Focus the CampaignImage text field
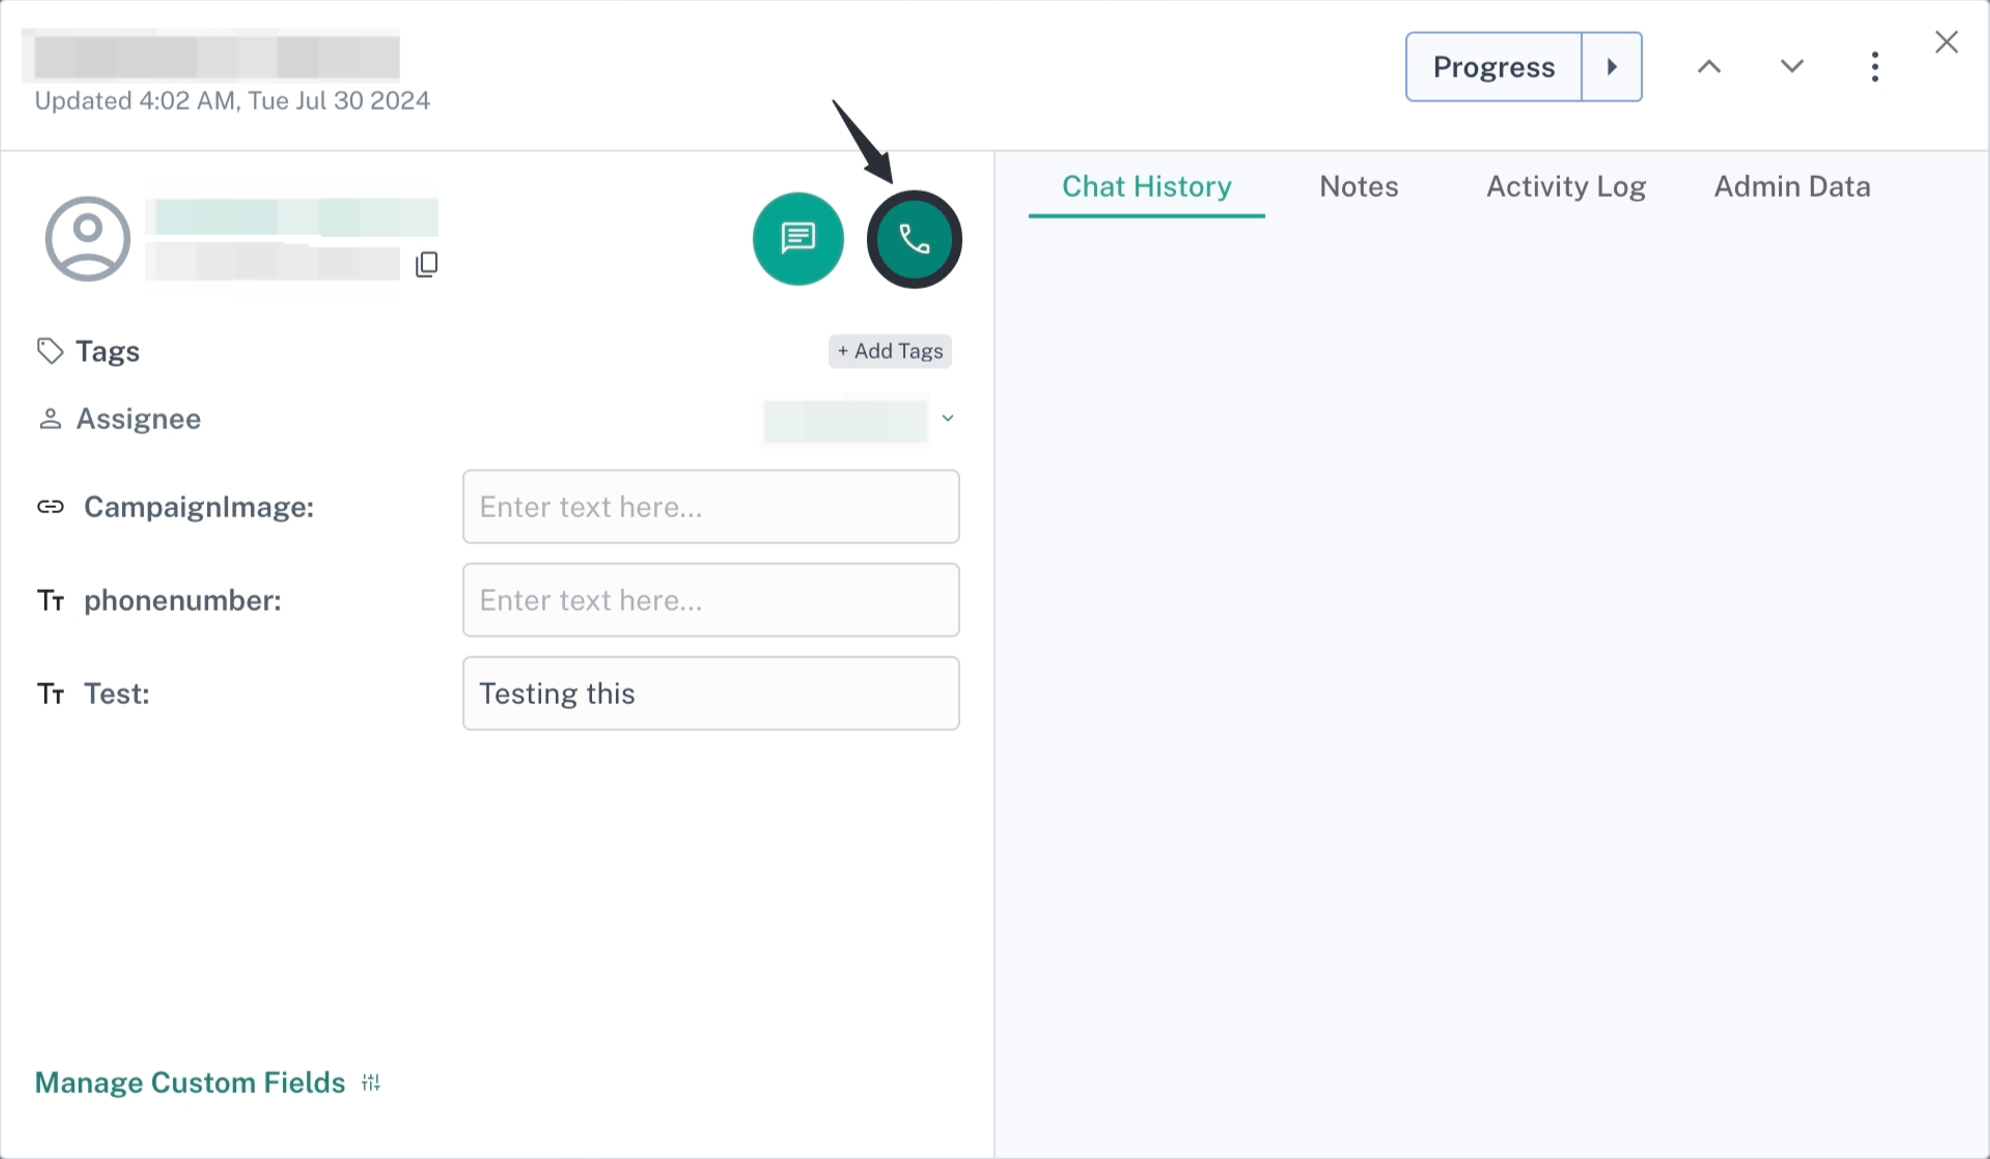The image size is (1990, 1159). (x=710, y=507)
